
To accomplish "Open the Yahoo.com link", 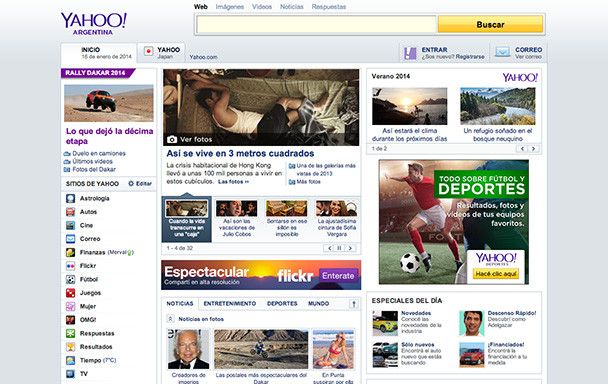I will tap(203, 57).
